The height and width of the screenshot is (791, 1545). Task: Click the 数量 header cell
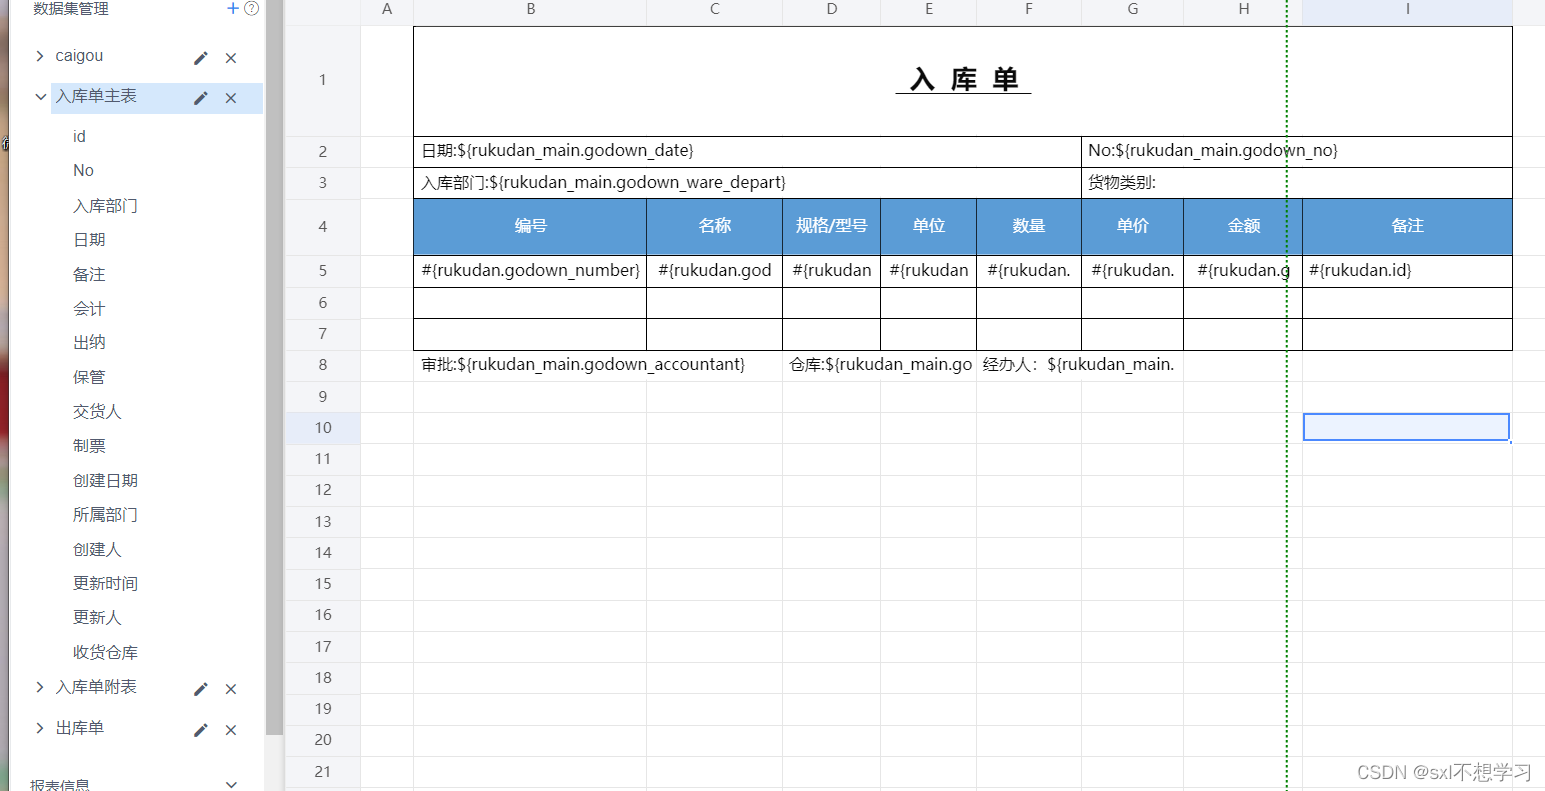pos(1029,226)
